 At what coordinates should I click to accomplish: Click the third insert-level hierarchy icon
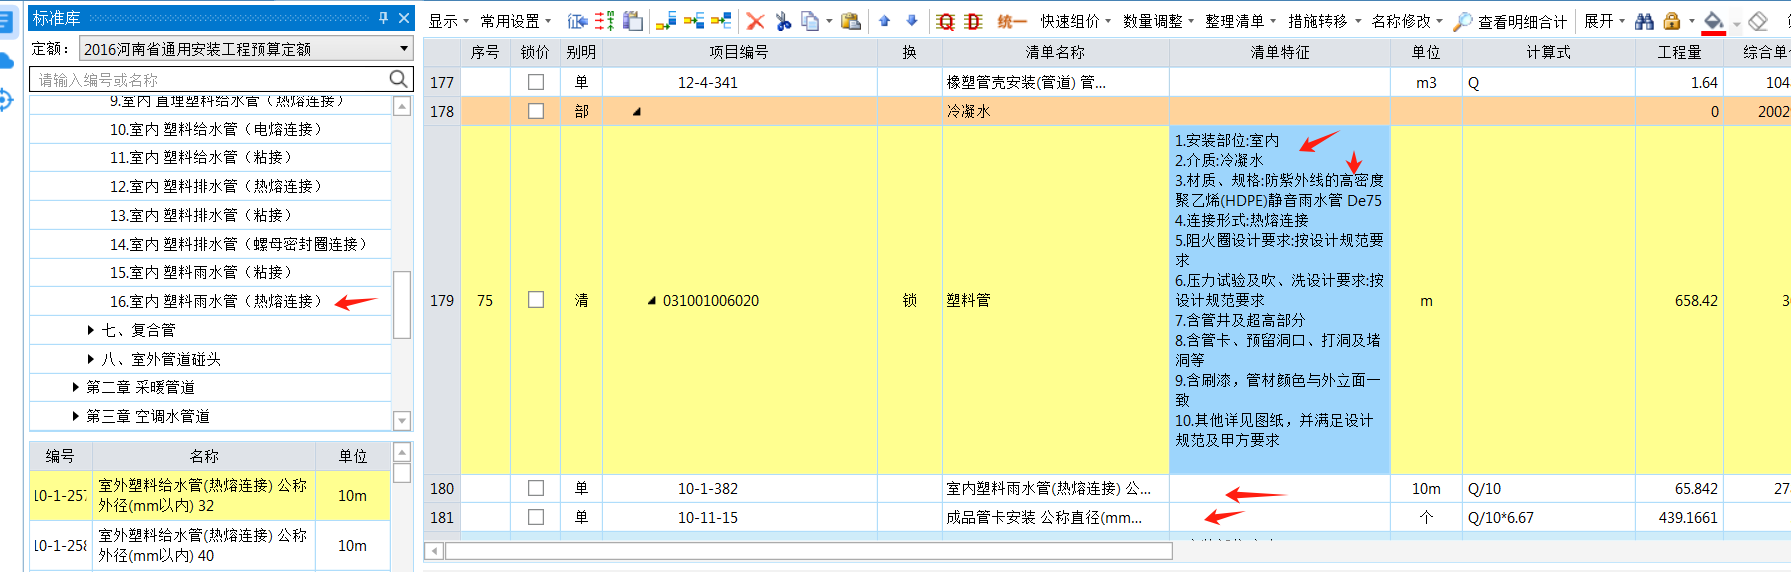point(721,21)
